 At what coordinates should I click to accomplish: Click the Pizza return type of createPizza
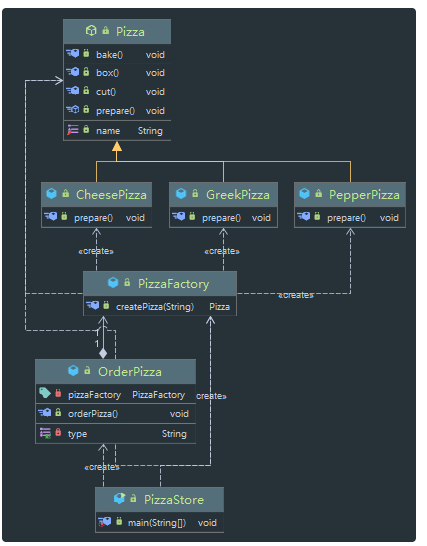click(219, 307)
